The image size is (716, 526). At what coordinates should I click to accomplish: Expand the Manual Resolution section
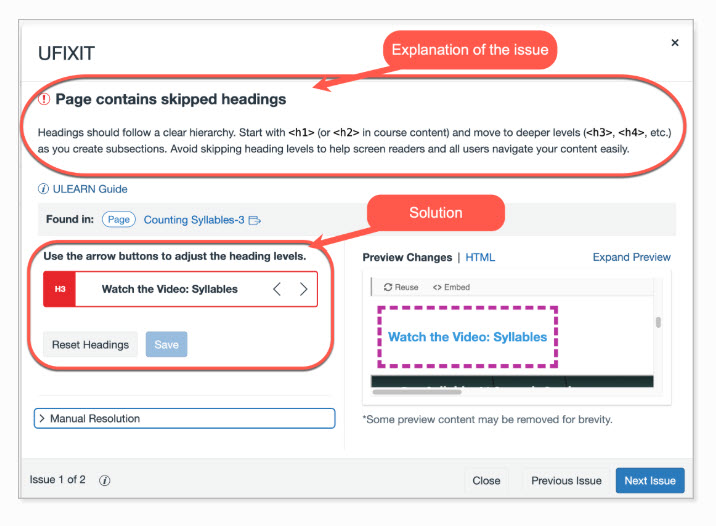[x=184, y=418]
